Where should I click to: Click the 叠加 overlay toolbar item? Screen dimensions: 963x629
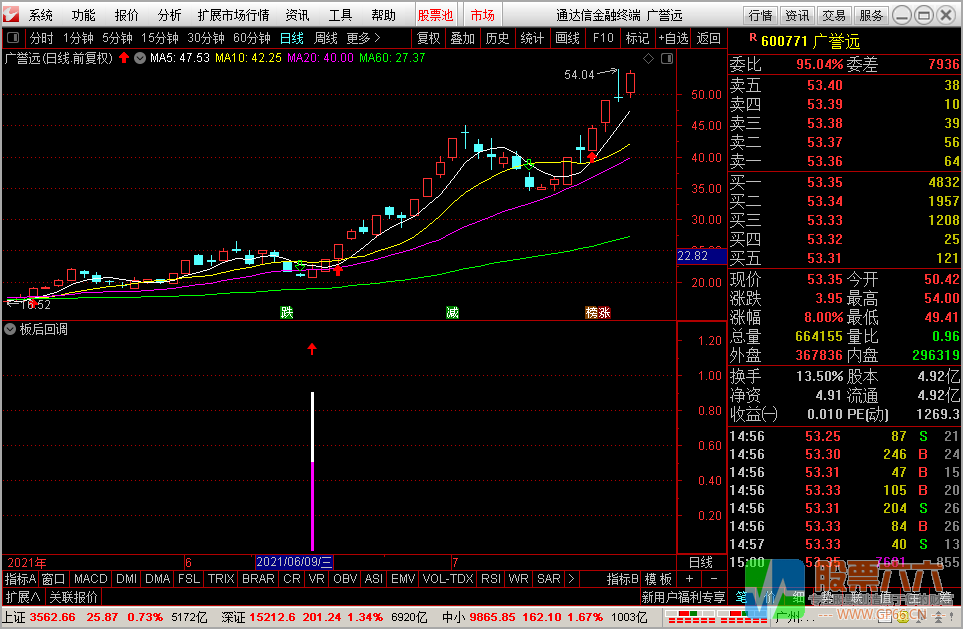click(462, 38)
